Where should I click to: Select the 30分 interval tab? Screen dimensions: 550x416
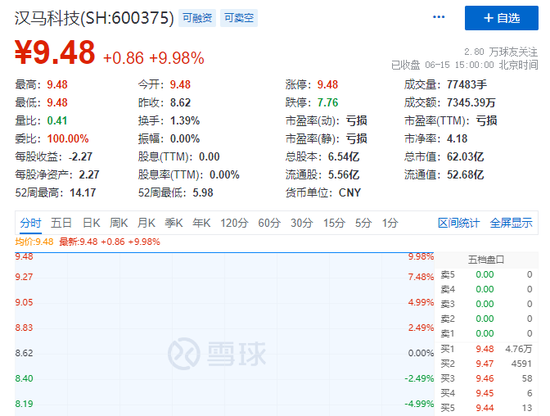[301, 223]
